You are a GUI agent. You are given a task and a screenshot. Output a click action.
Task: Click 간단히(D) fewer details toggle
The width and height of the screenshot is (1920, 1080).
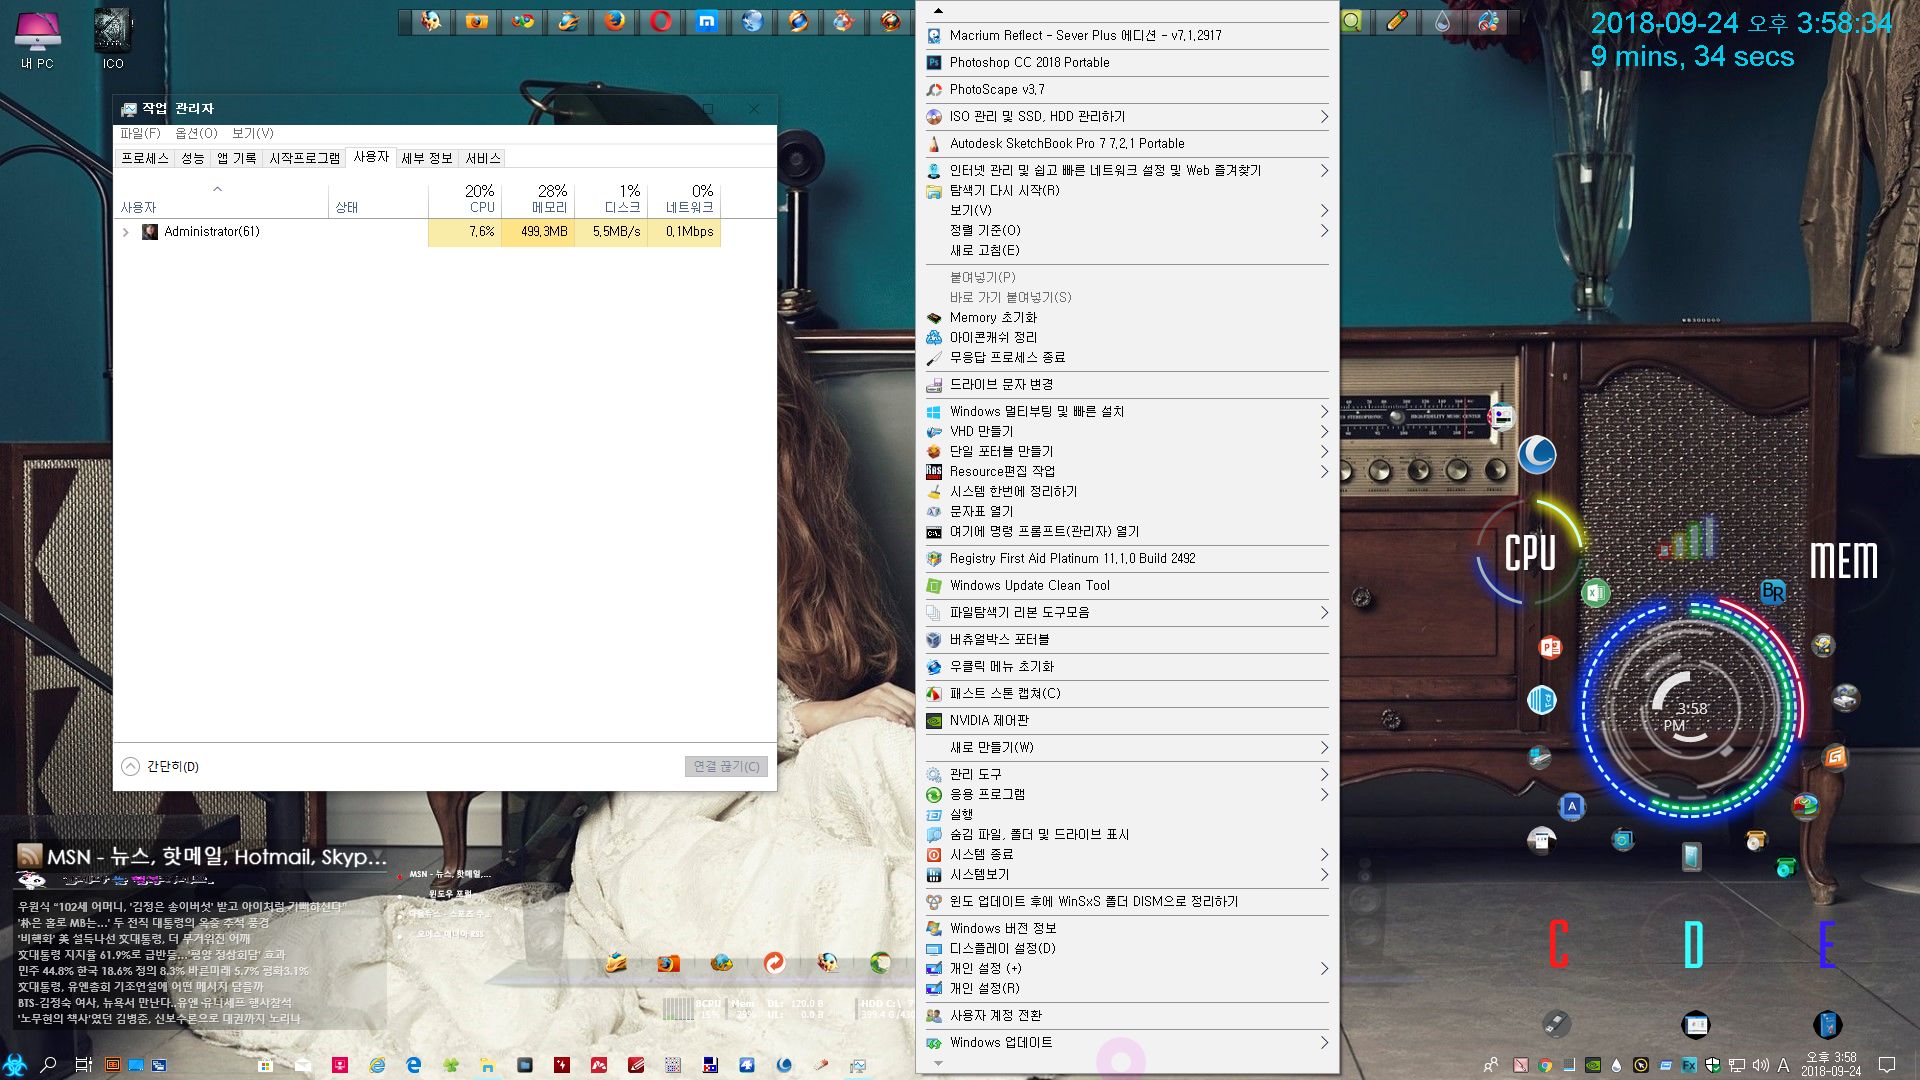pyautogui.click(x=161, y=766)
